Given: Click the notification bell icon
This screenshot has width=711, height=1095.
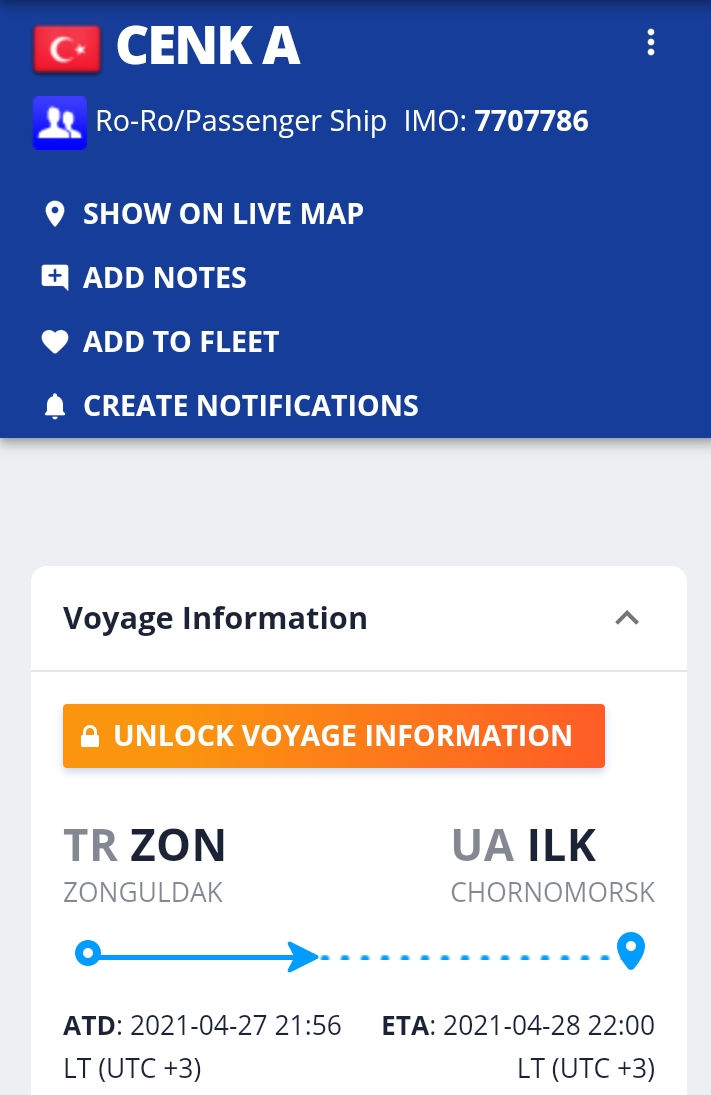Looking at the screenshot, I should click(54, 406).
